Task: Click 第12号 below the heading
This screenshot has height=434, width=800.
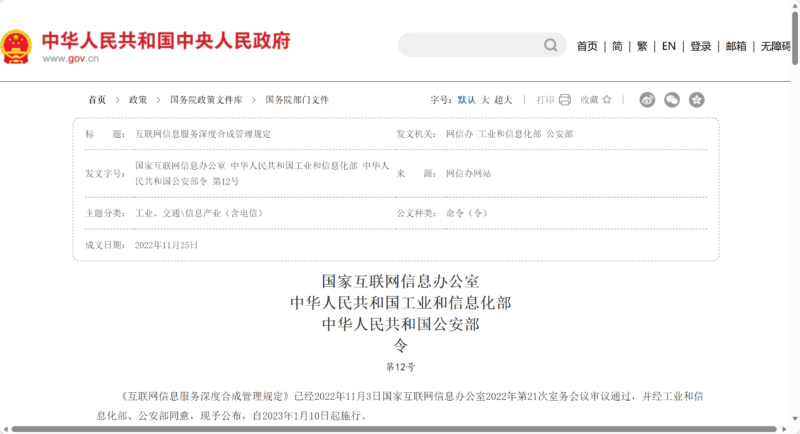Action: click(401, 367)
